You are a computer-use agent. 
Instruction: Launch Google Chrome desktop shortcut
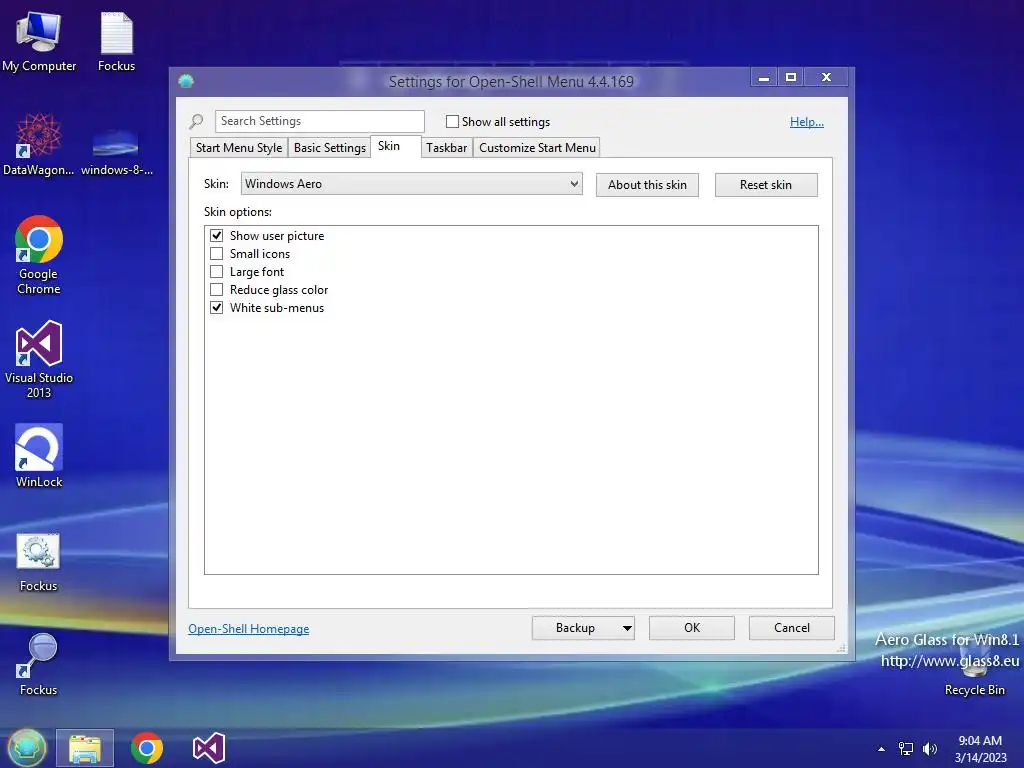(39, 255)
